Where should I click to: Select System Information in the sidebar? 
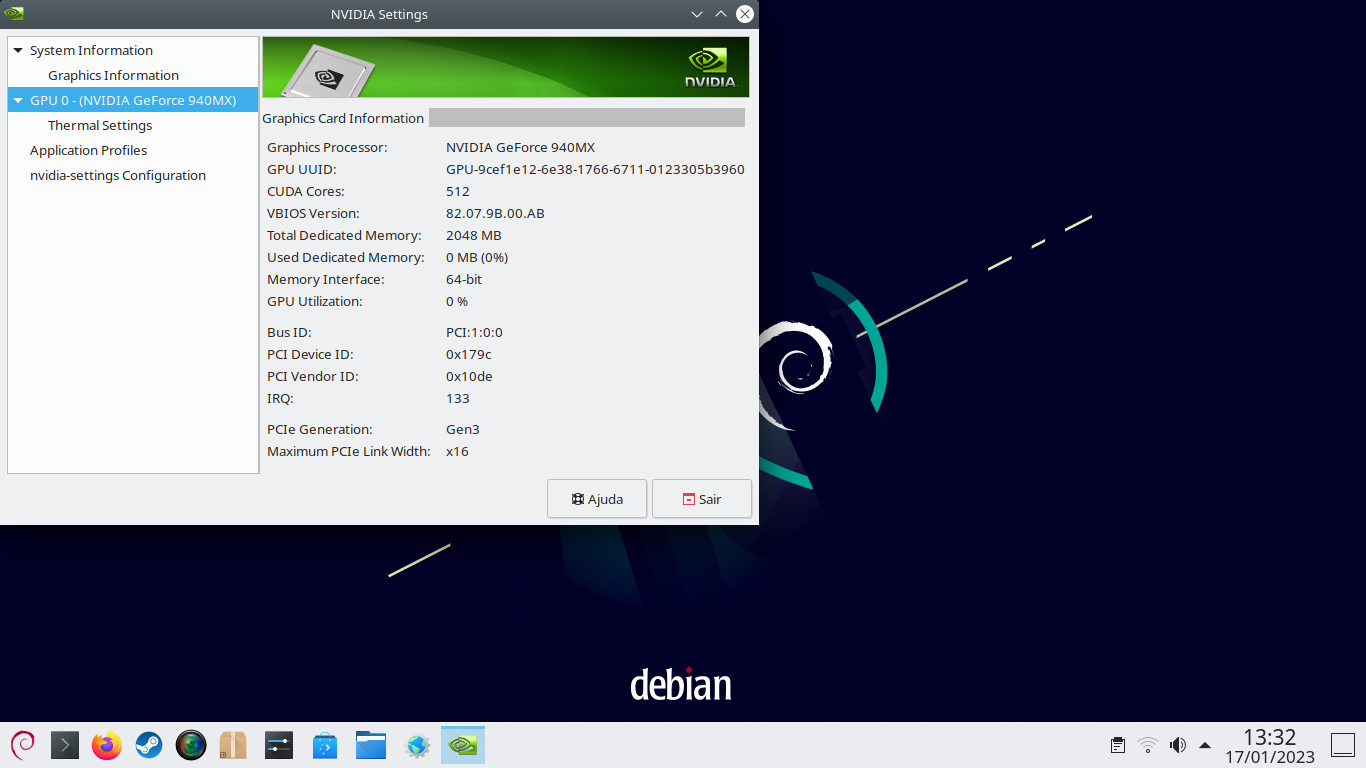(91, 50)
